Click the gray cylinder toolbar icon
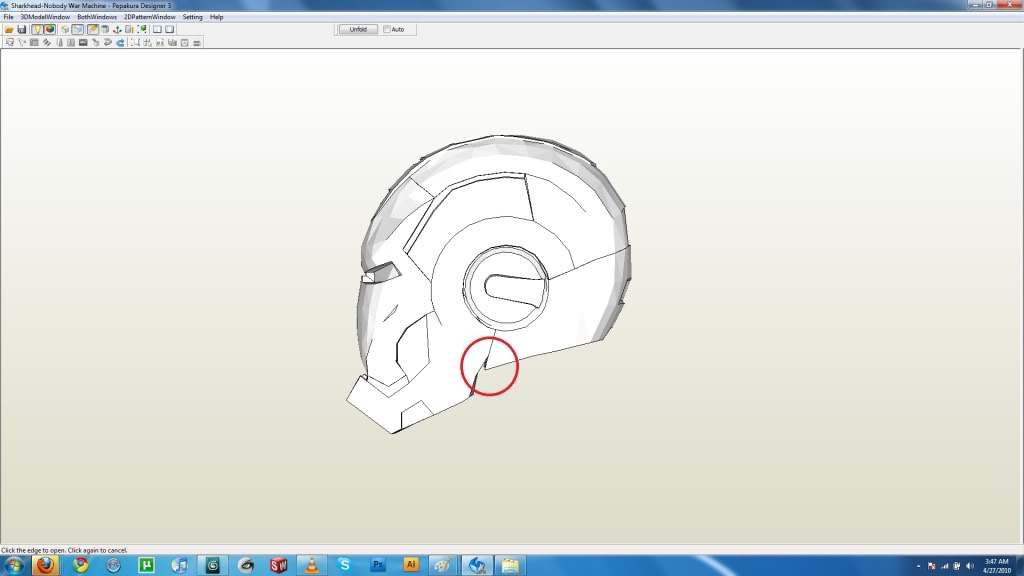1024x576 pixels. click(x=104, y=29)
